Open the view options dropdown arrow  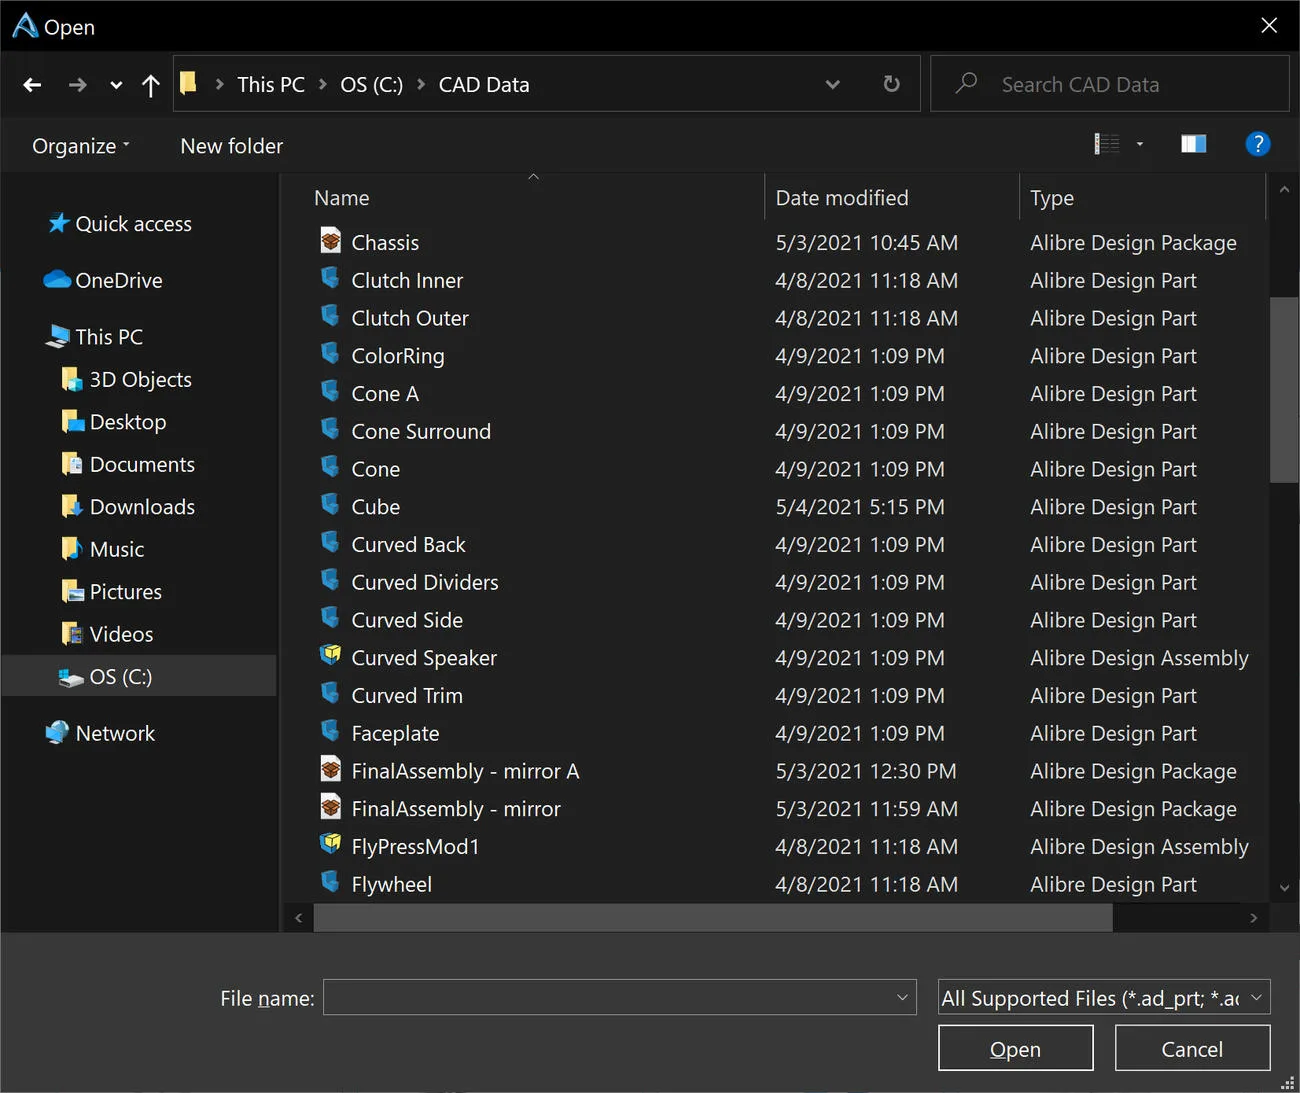[1139, 144]
